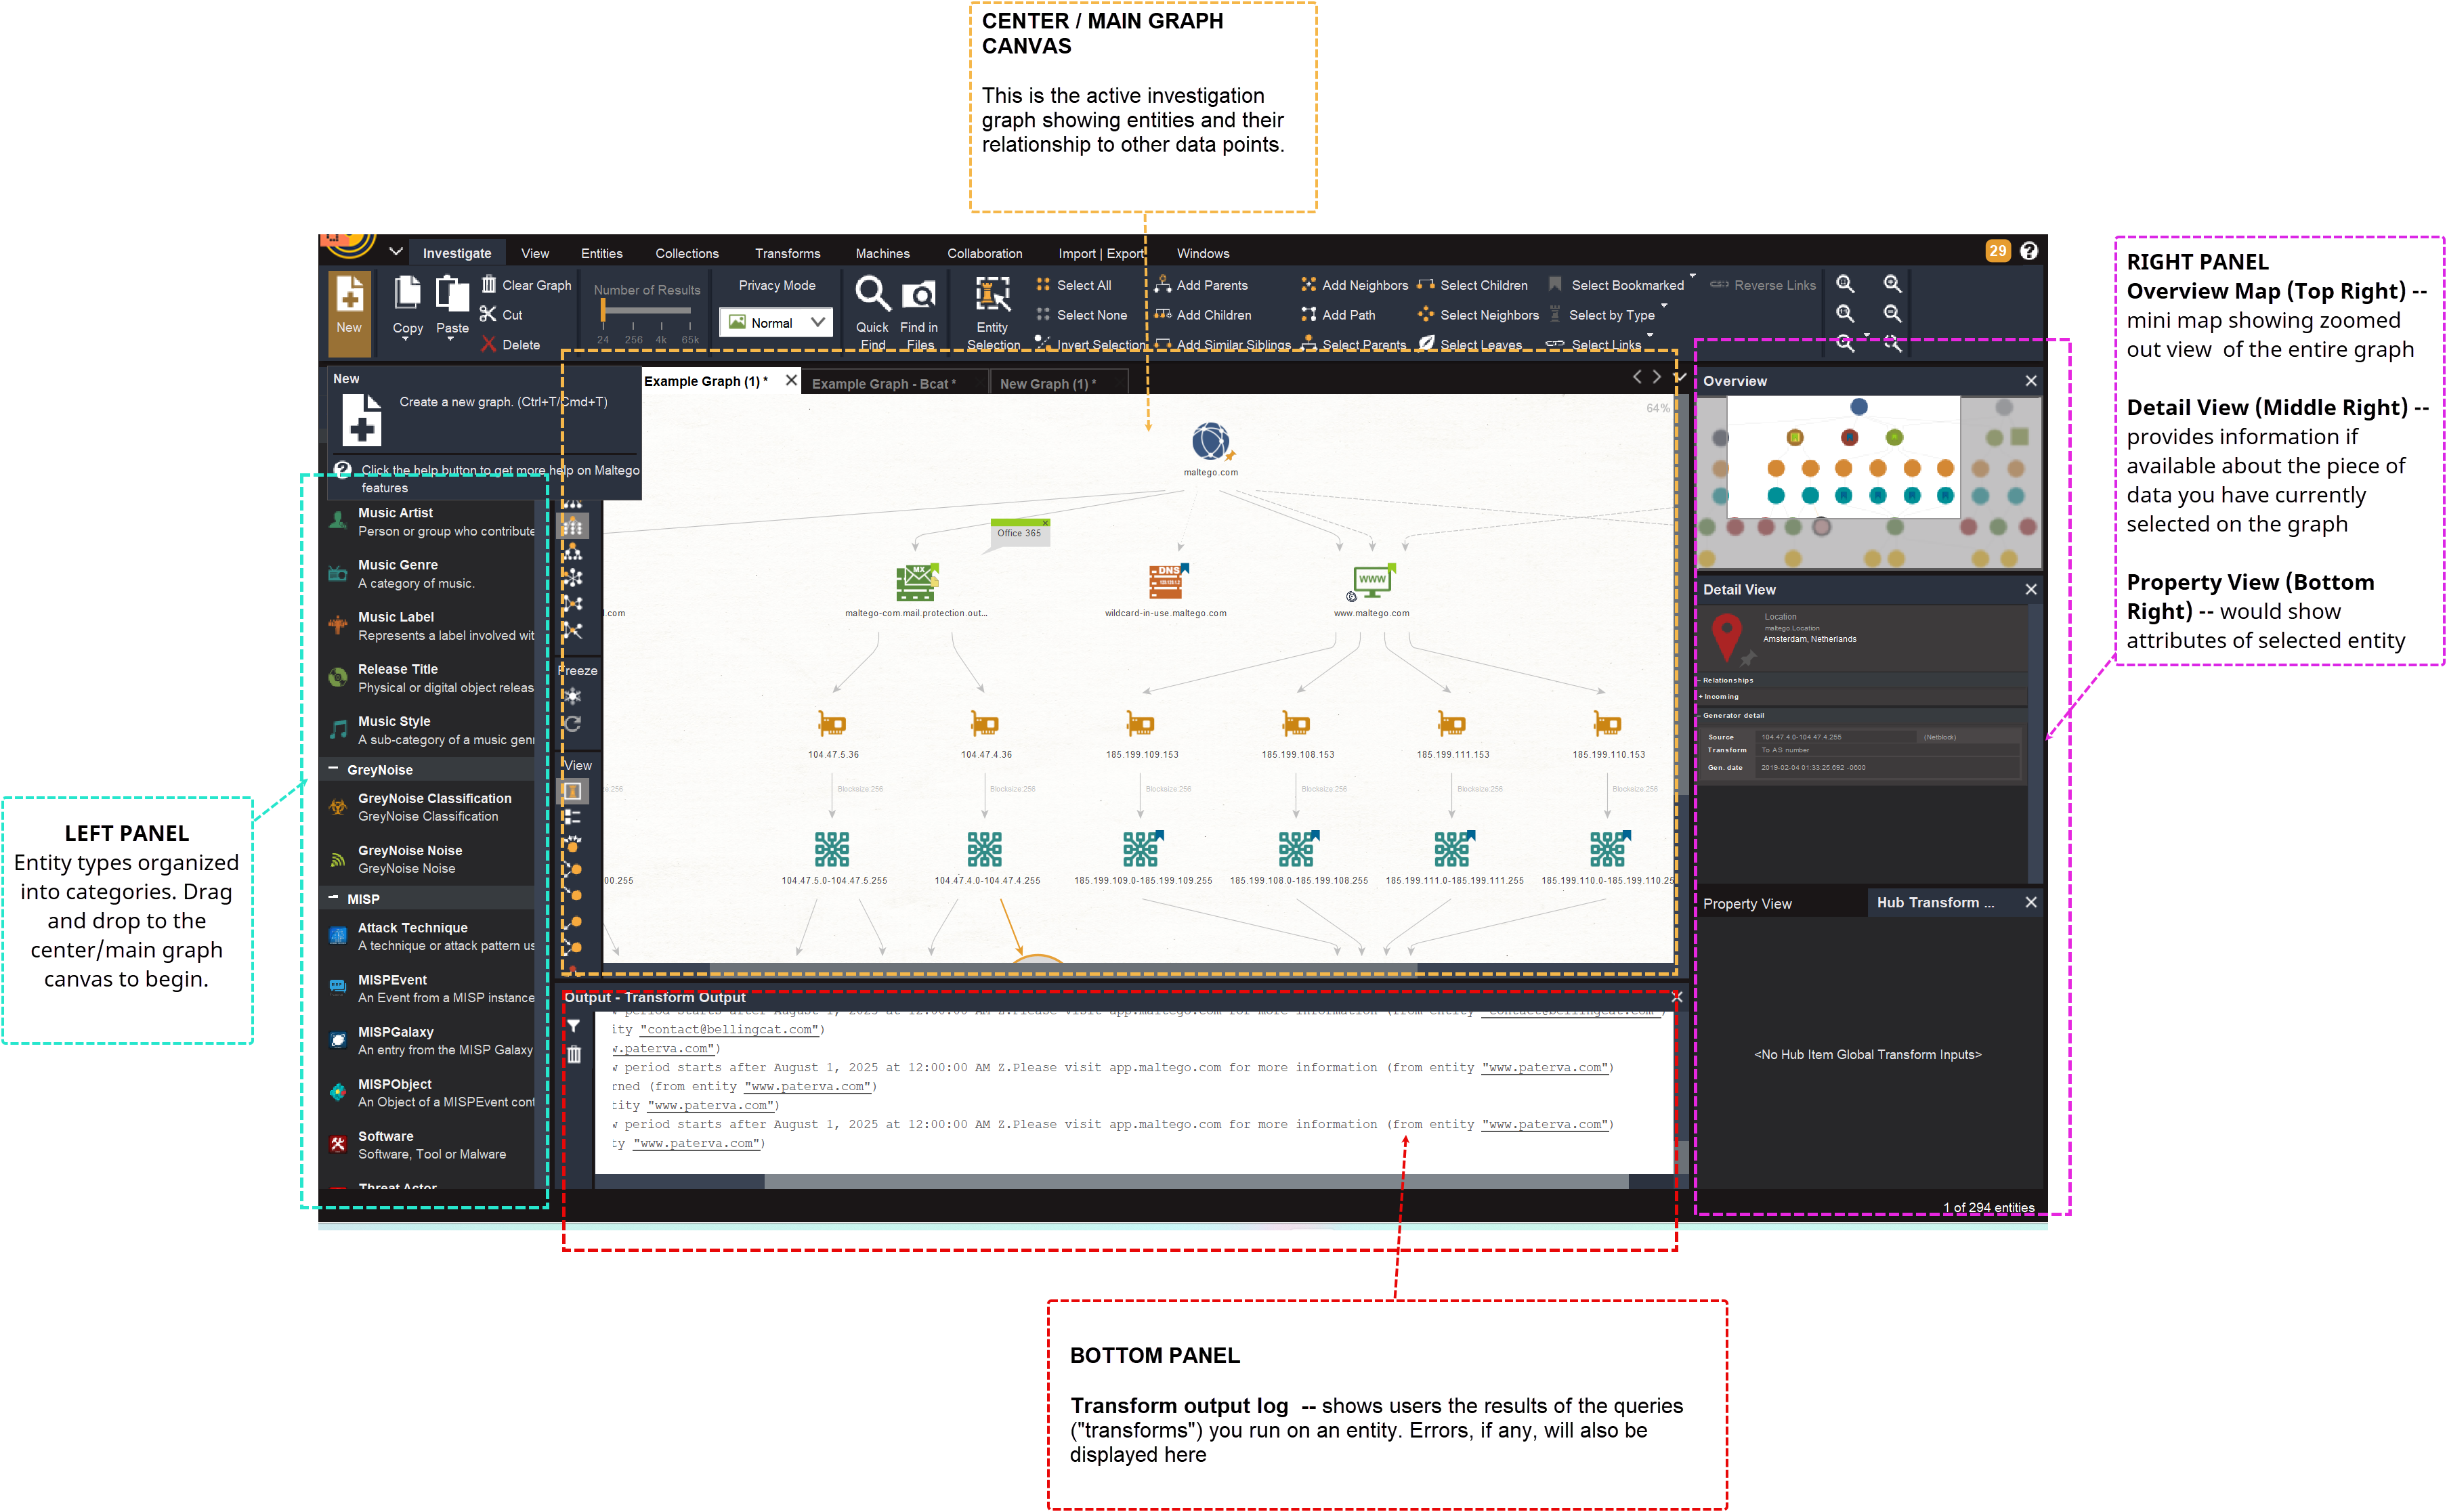Image resolution: width=2447 pixels, height=1512 pixels.
Task: Collapse the GreyNoise entity category
Action: click(x=334, y=769)
